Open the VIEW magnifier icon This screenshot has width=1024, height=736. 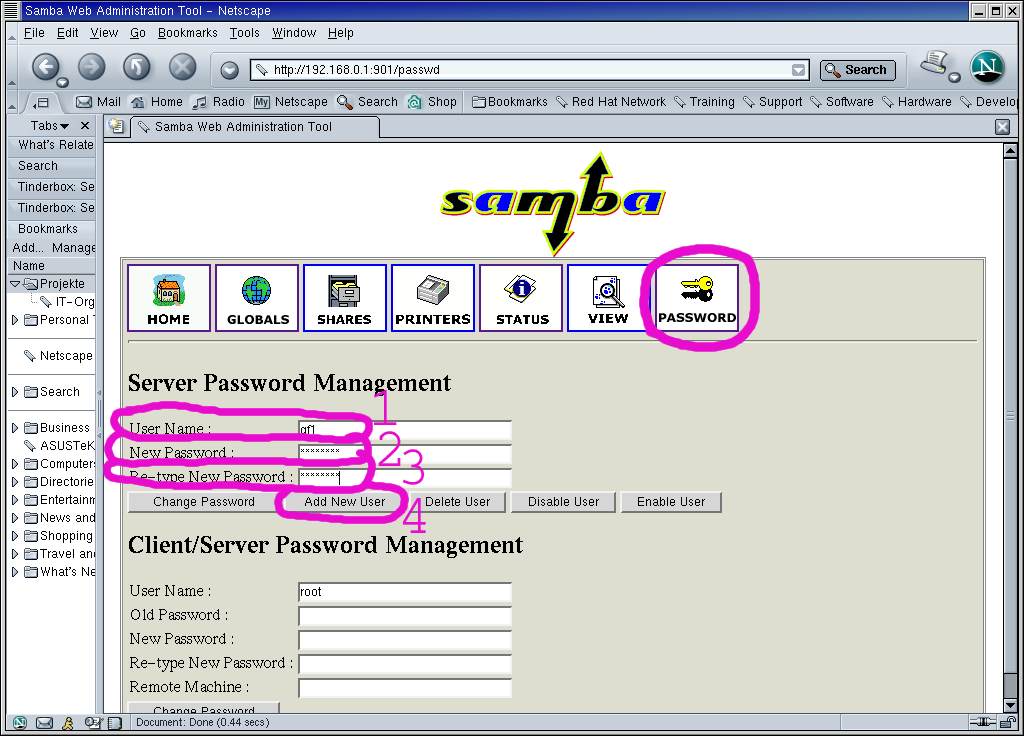click(x=608, y=297)
